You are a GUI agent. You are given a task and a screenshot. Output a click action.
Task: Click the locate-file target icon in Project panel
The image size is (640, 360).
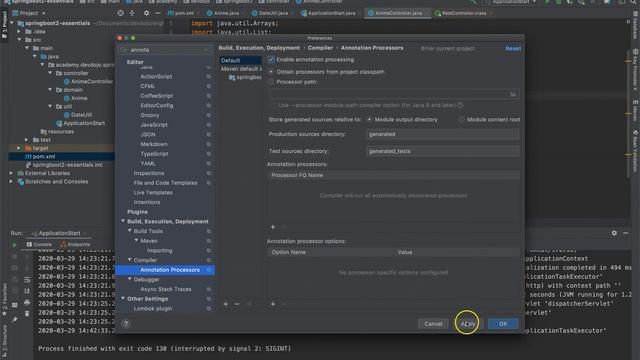[x=120, y=13]
